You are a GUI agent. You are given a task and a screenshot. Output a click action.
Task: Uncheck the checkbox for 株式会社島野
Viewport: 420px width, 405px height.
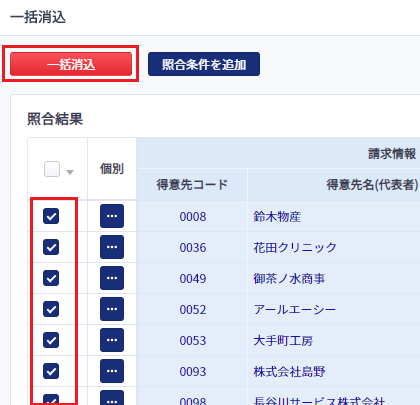51,371
